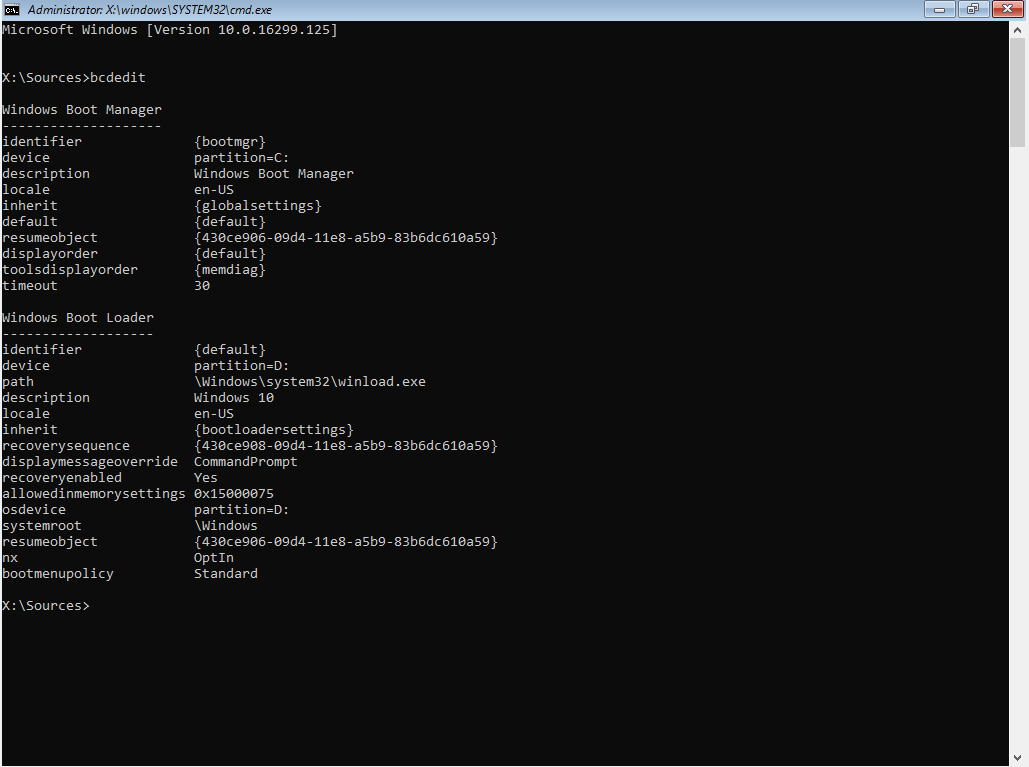The image size is (1029, 767).
Task: Click the vertical scrollbar down arrow
Action: tap(1018, 757)
